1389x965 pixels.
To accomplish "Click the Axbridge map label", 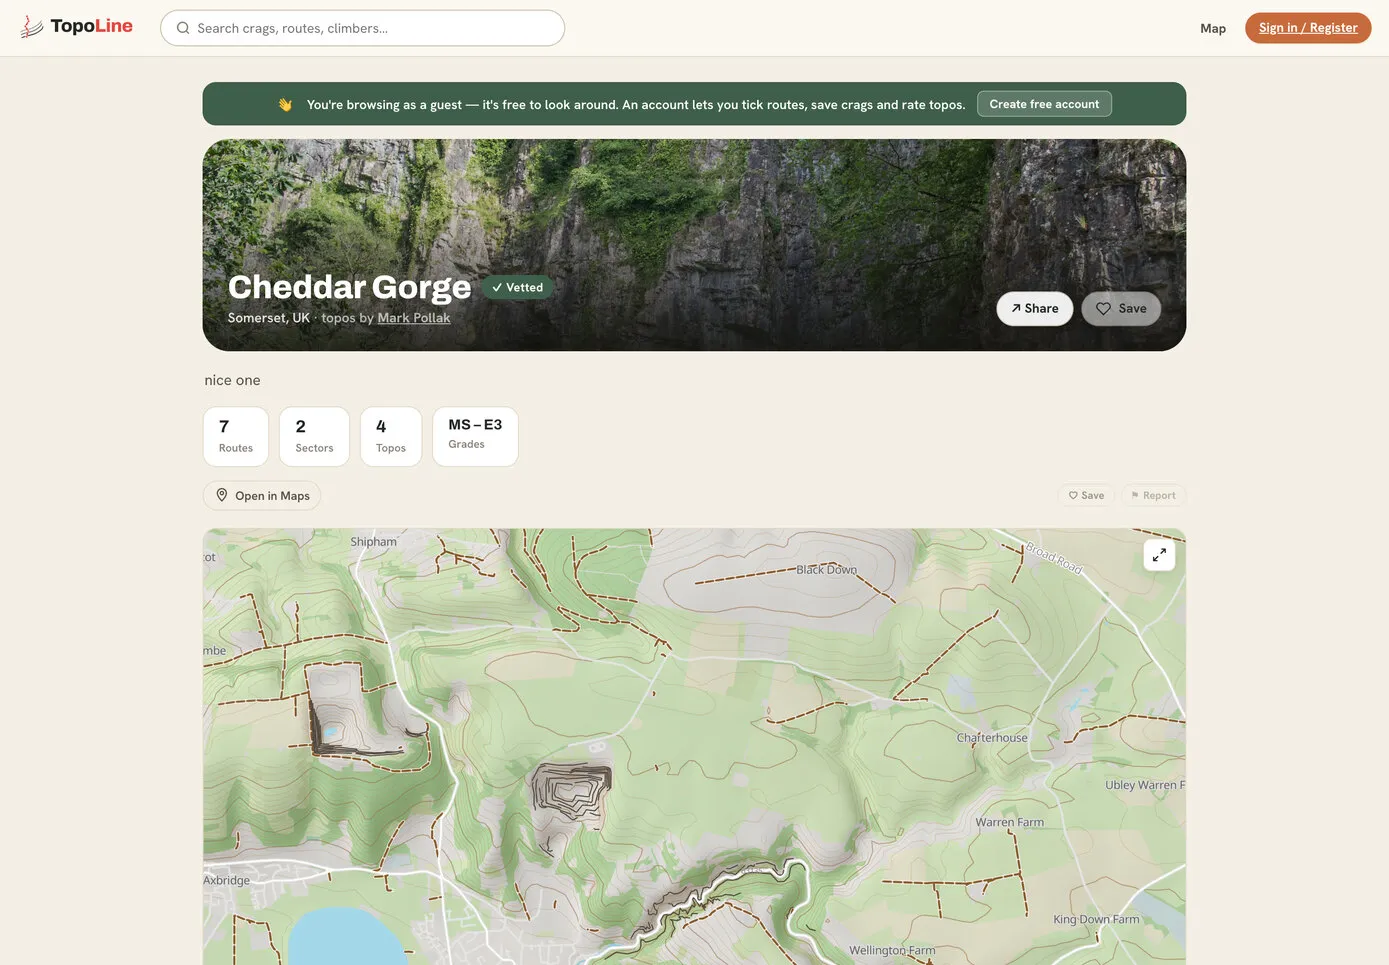I will click(227, 881).
